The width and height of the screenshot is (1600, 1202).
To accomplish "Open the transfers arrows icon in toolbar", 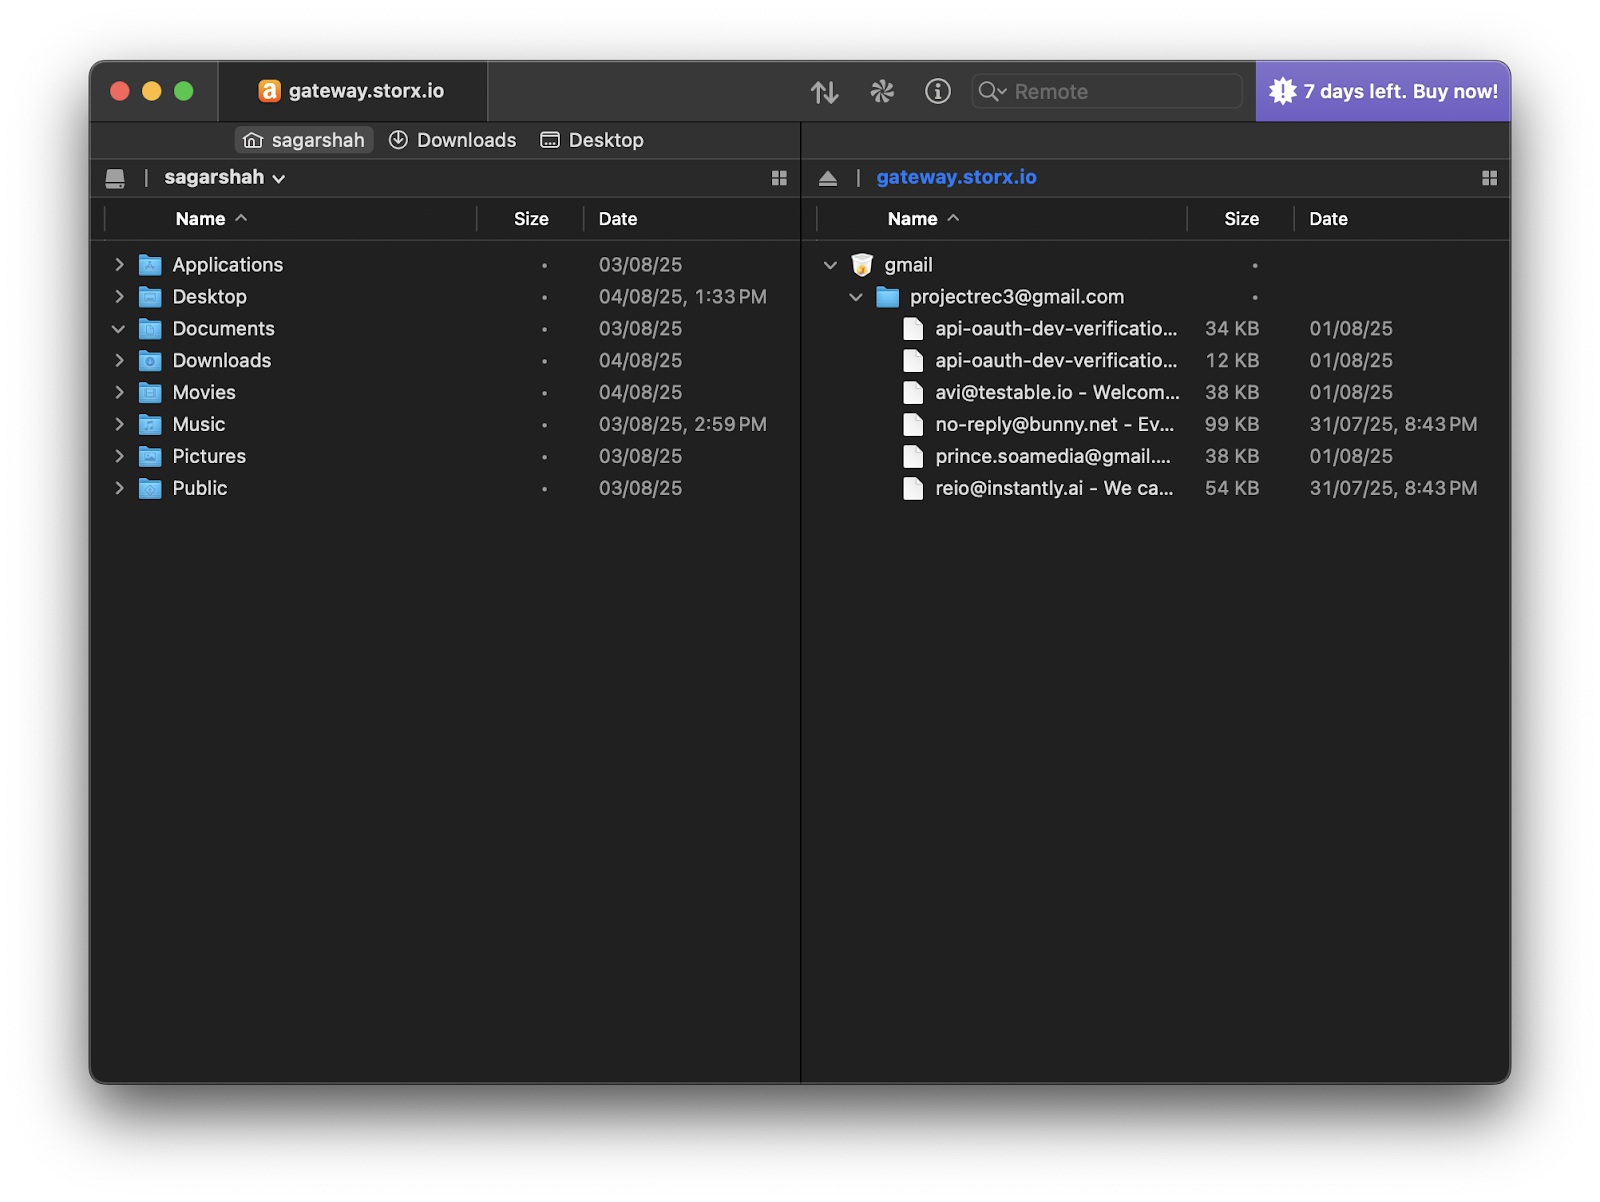I will tap(824, 92).
